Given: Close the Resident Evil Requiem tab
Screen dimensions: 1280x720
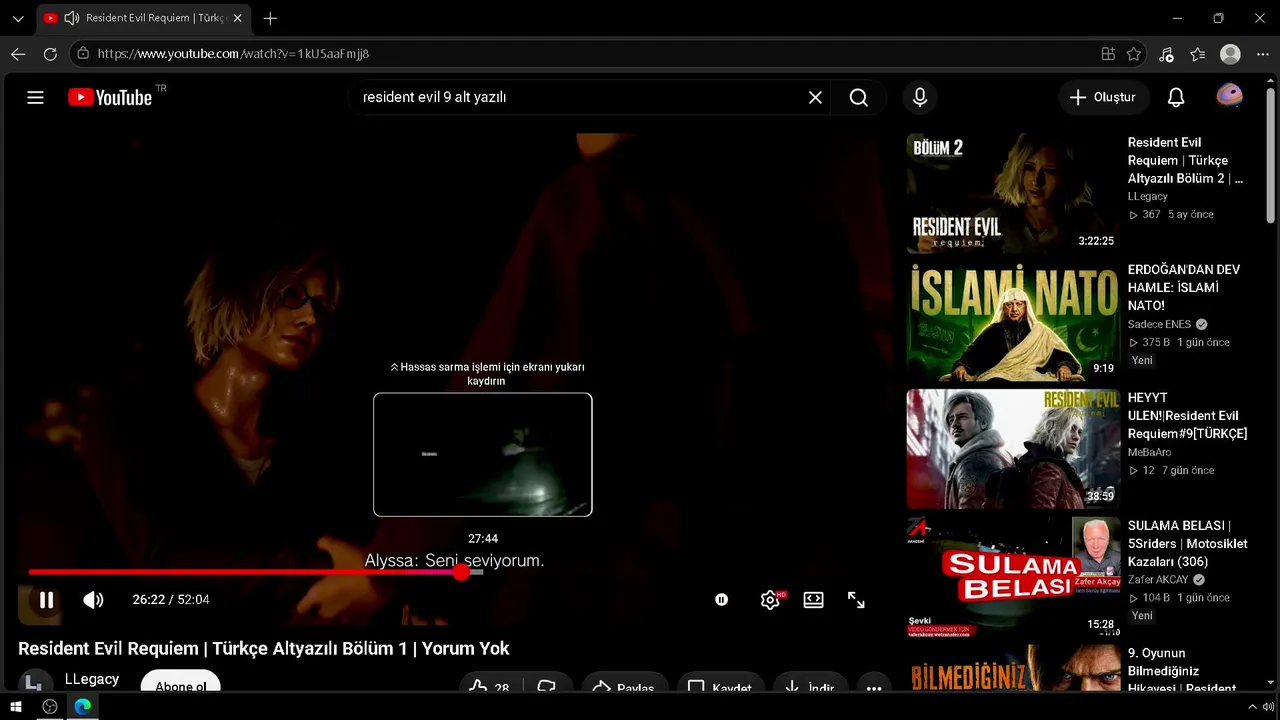Looking at the screenshot, I should 237,18.
